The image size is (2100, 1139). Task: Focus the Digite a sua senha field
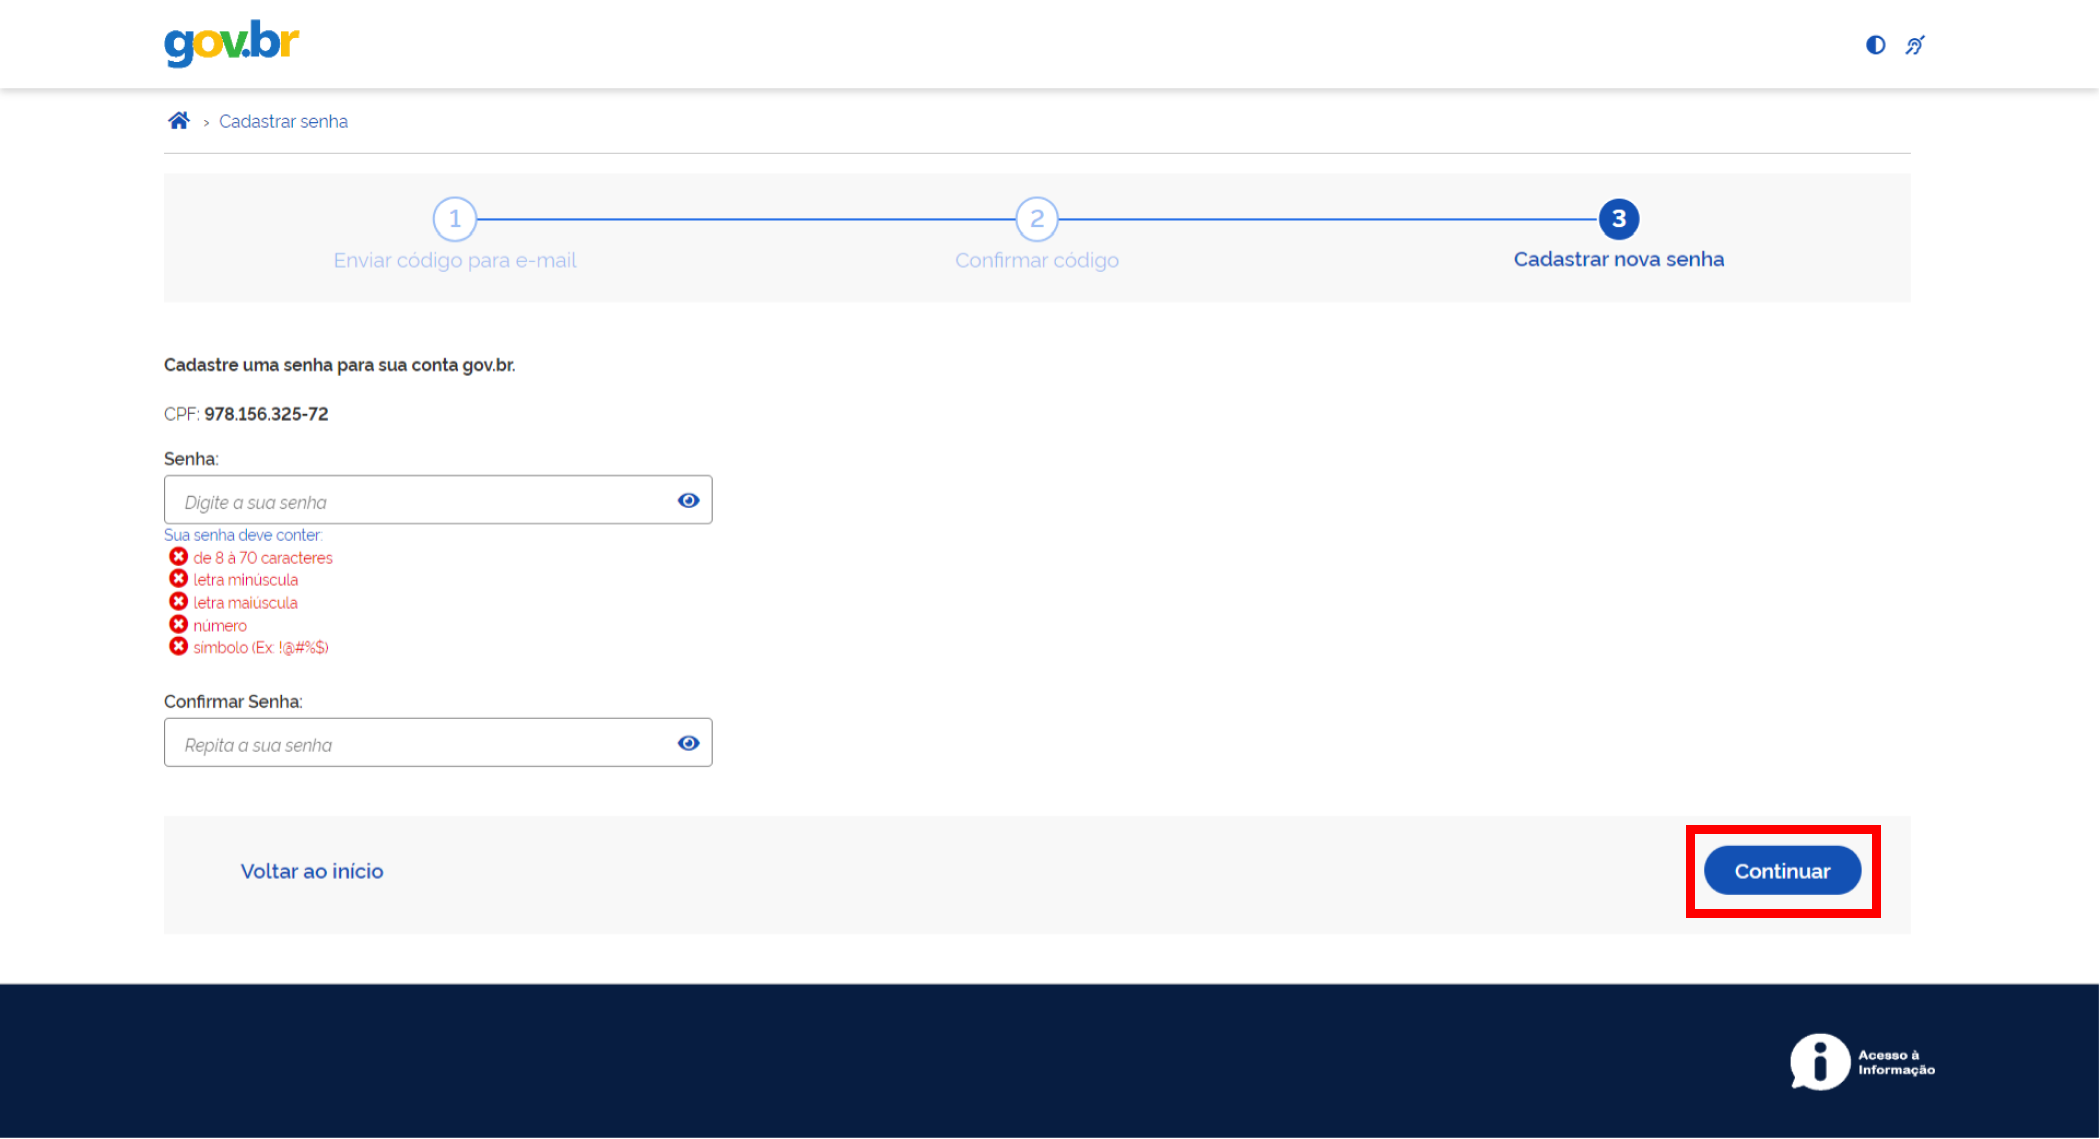[x=438, y=500]
